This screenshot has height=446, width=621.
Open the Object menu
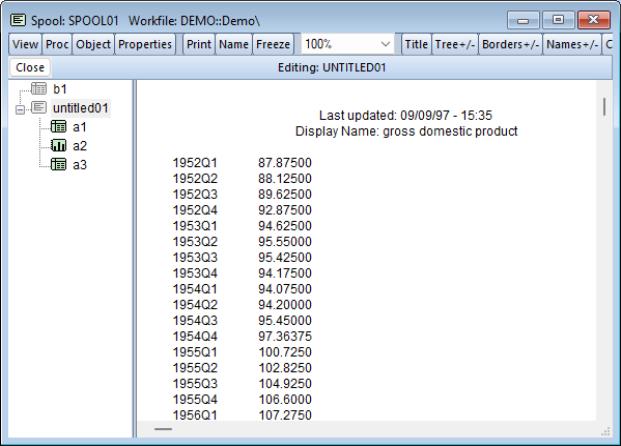click(93, 45)
